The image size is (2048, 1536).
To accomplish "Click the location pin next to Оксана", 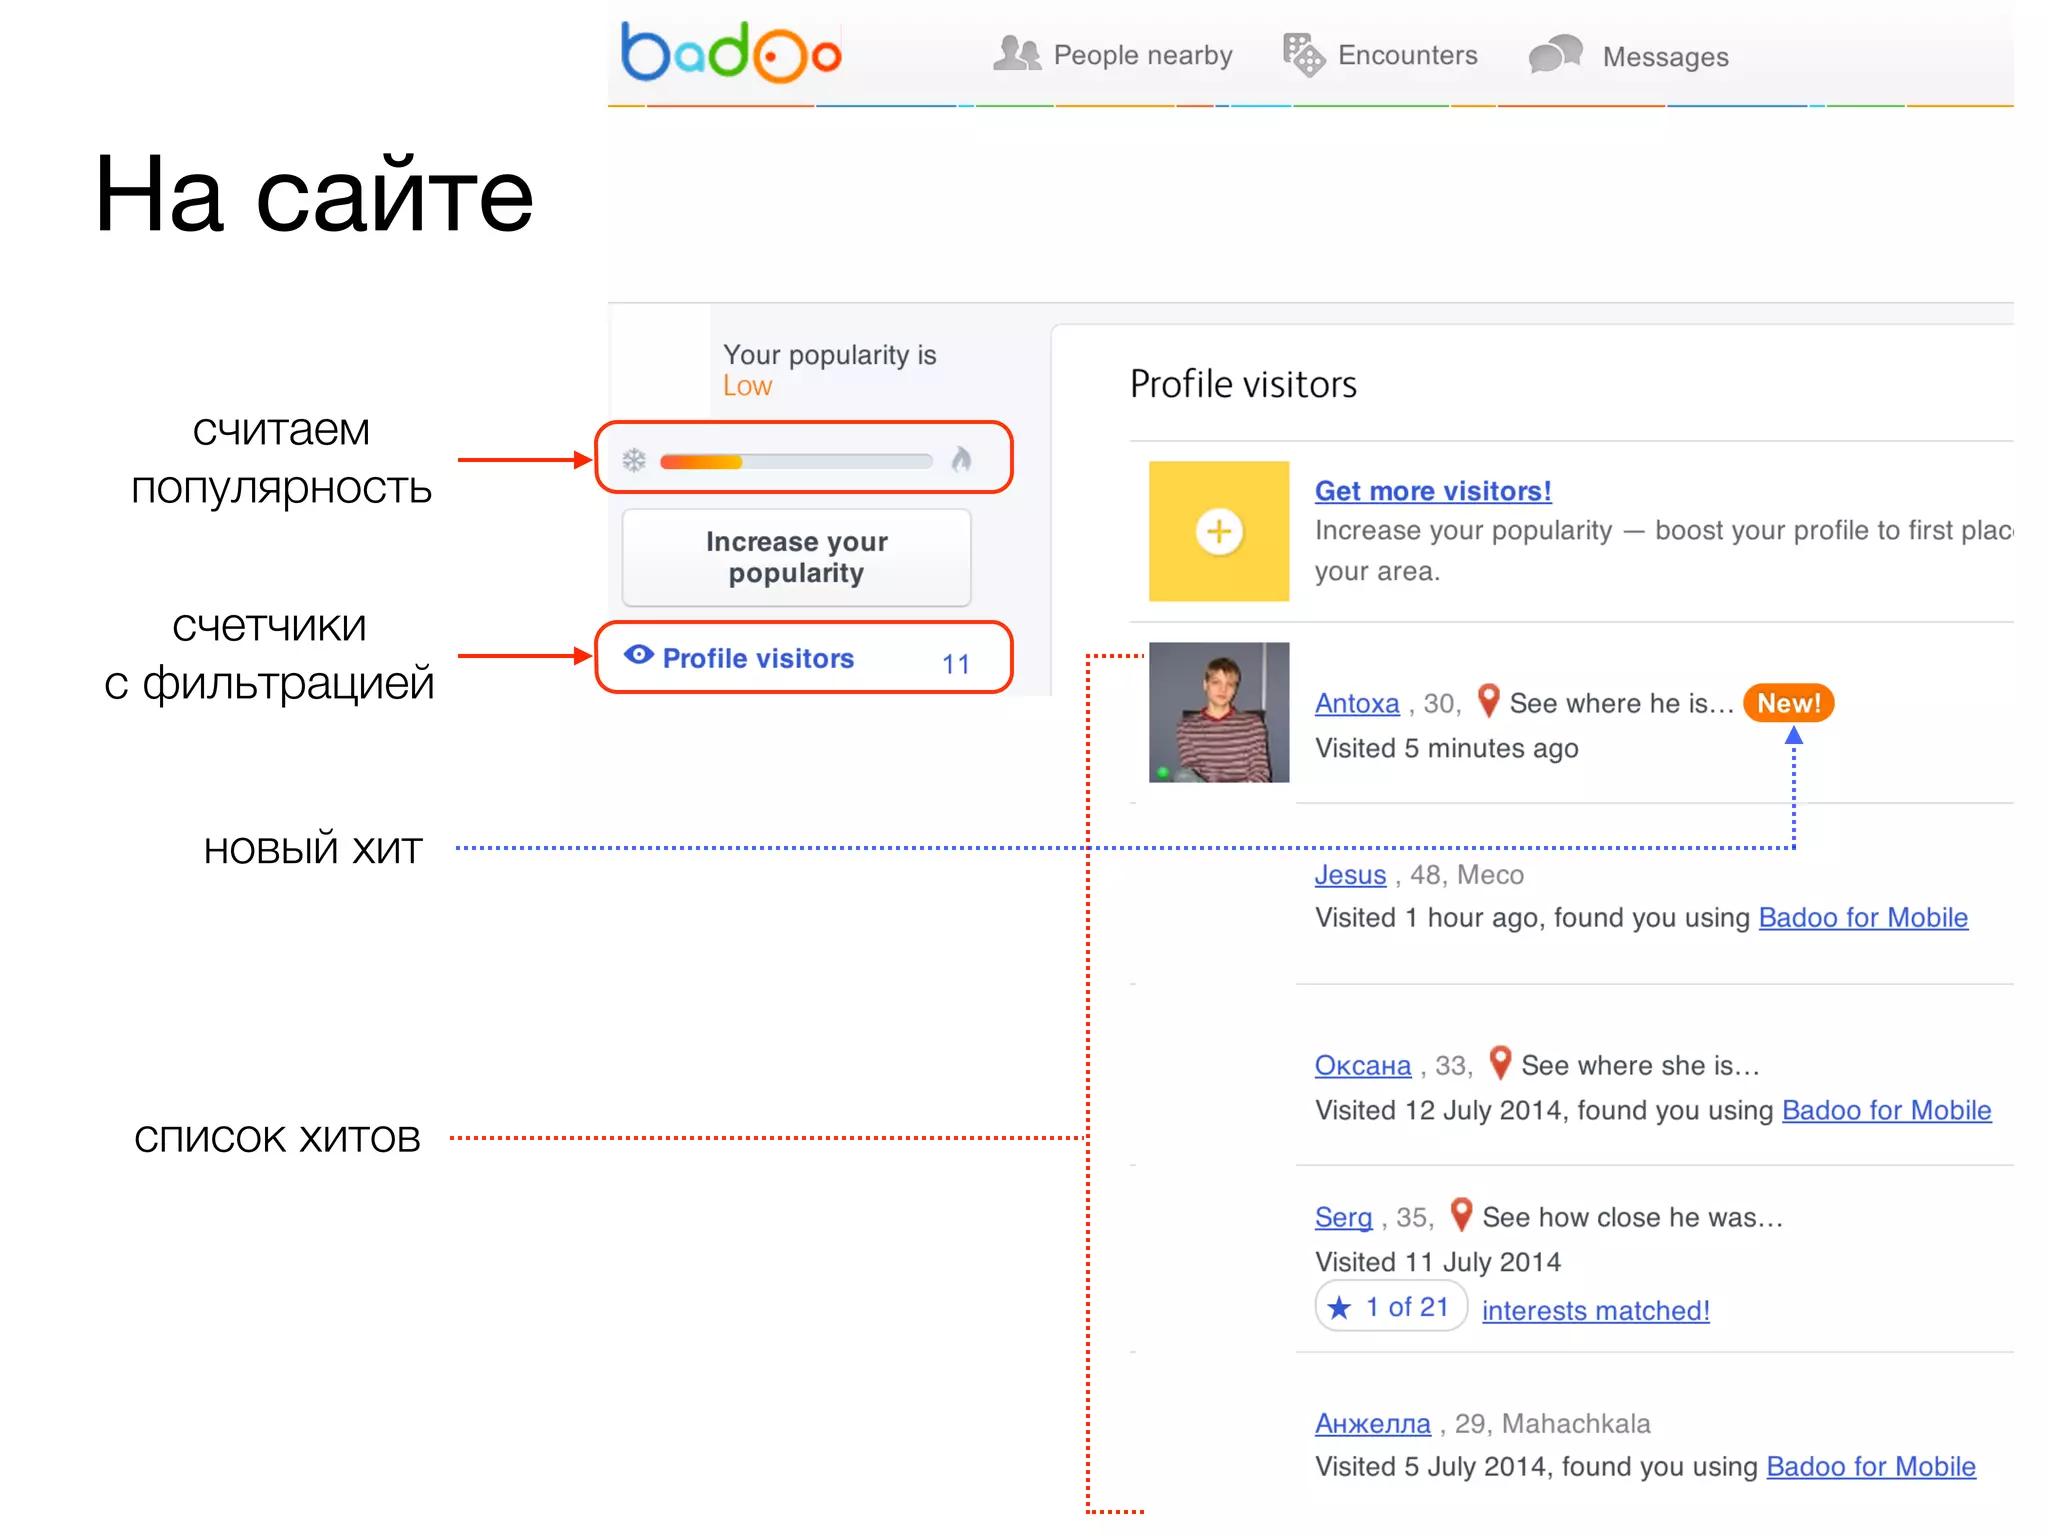I will click(1499, 1062).
